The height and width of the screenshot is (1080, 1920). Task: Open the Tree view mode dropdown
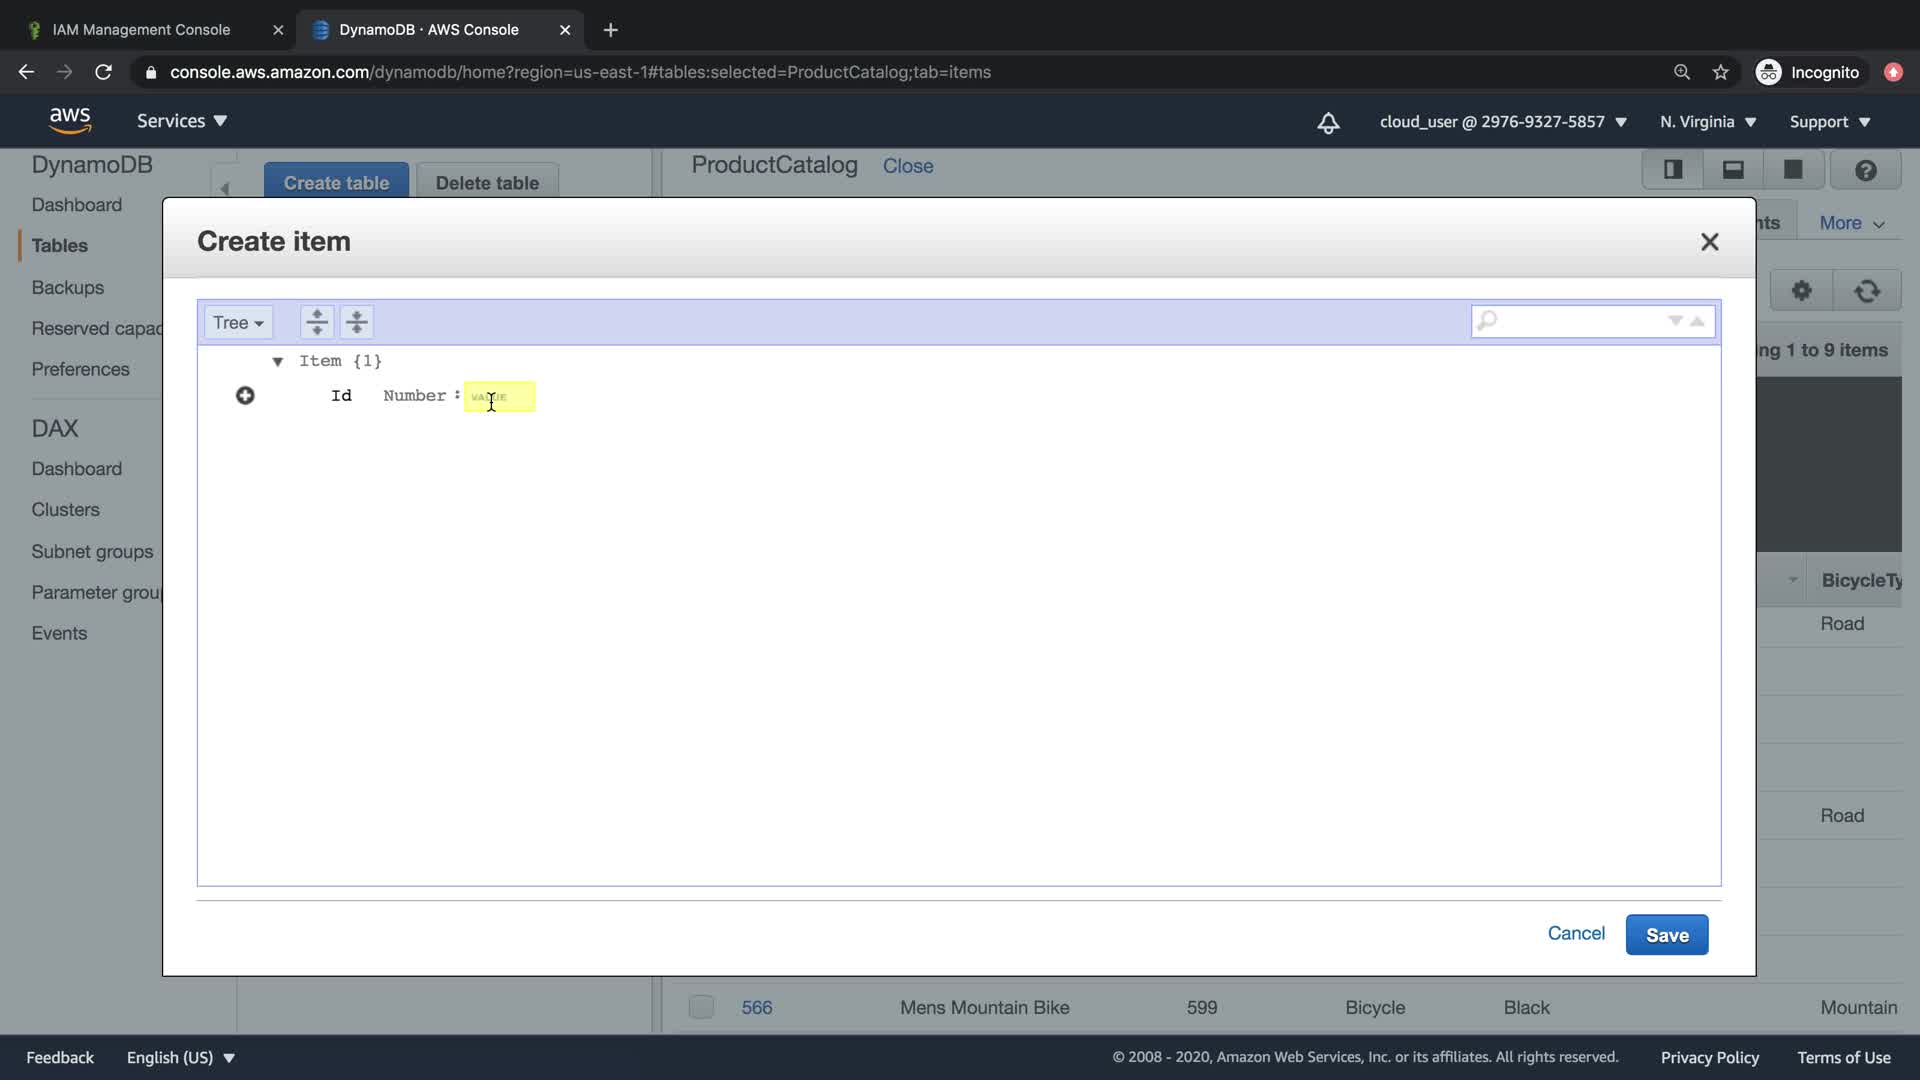click(238, 322)
